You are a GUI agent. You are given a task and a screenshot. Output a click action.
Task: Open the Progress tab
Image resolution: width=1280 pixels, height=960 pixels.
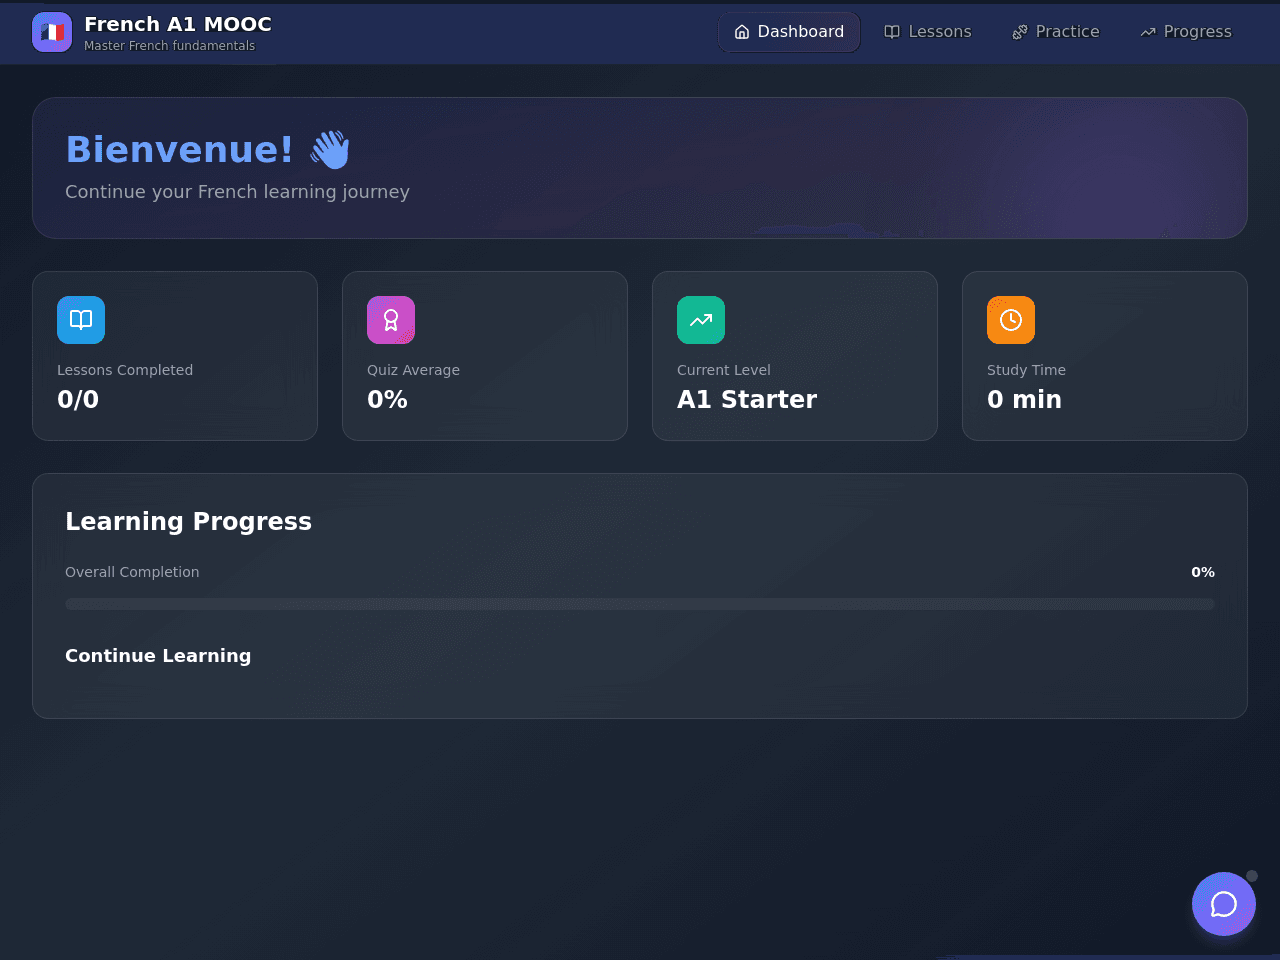coord(1186,32)
